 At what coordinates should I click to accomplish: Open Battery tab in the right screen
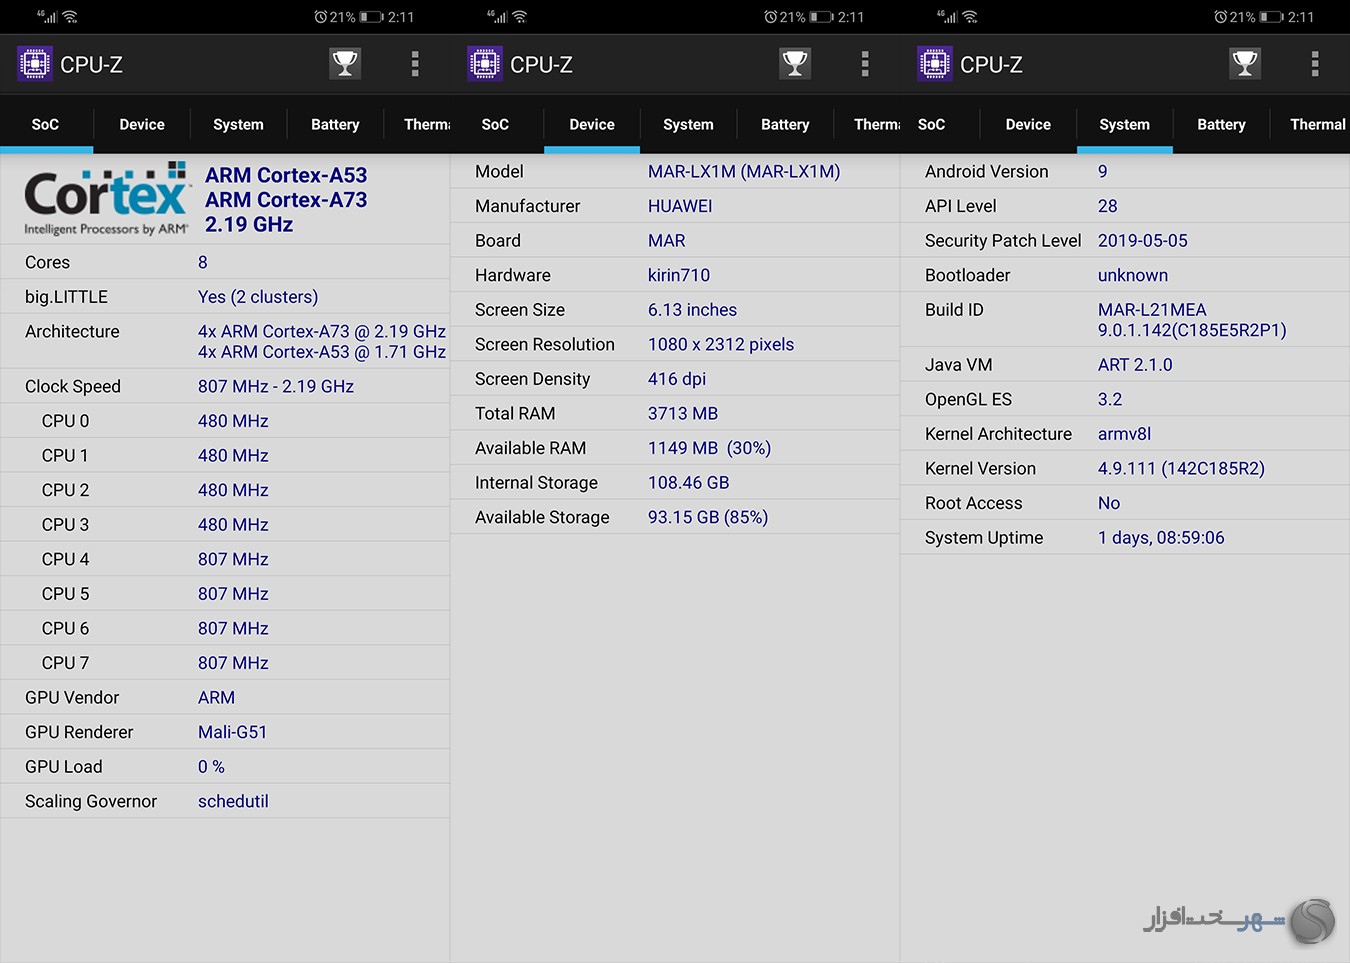1221,124
